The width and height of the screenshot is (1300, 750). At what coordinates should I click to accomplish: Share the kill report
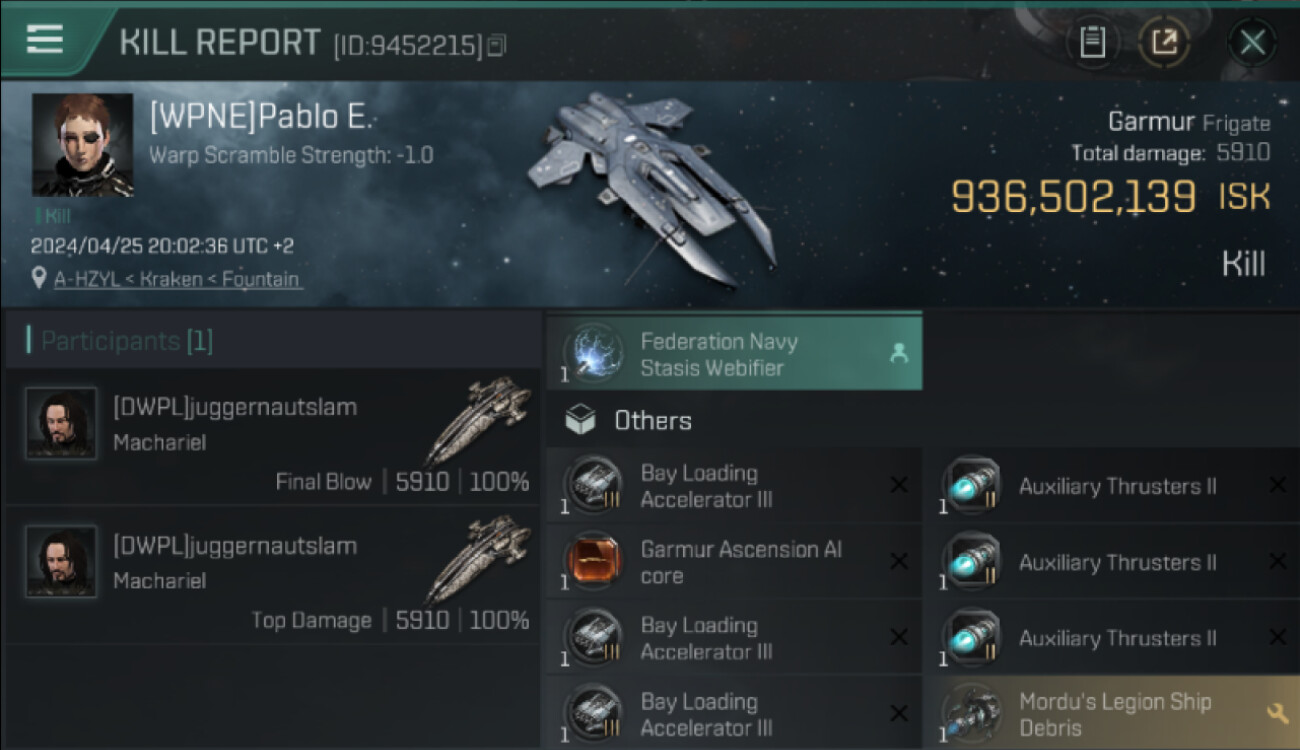1164,42
